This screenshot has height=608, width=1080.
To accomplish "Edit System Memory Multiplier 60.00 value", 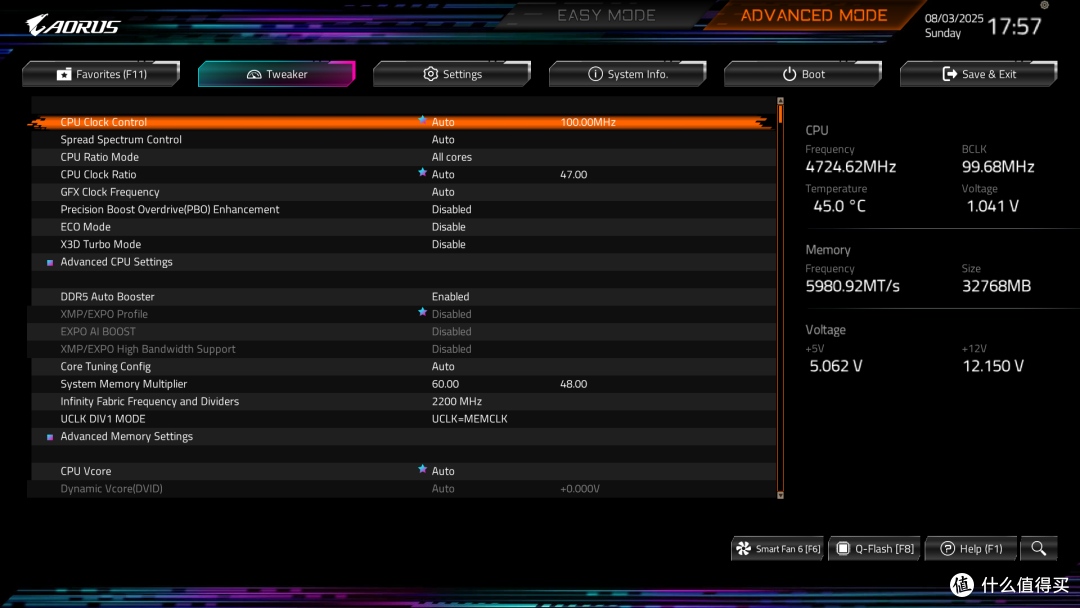I will point(445,384).
